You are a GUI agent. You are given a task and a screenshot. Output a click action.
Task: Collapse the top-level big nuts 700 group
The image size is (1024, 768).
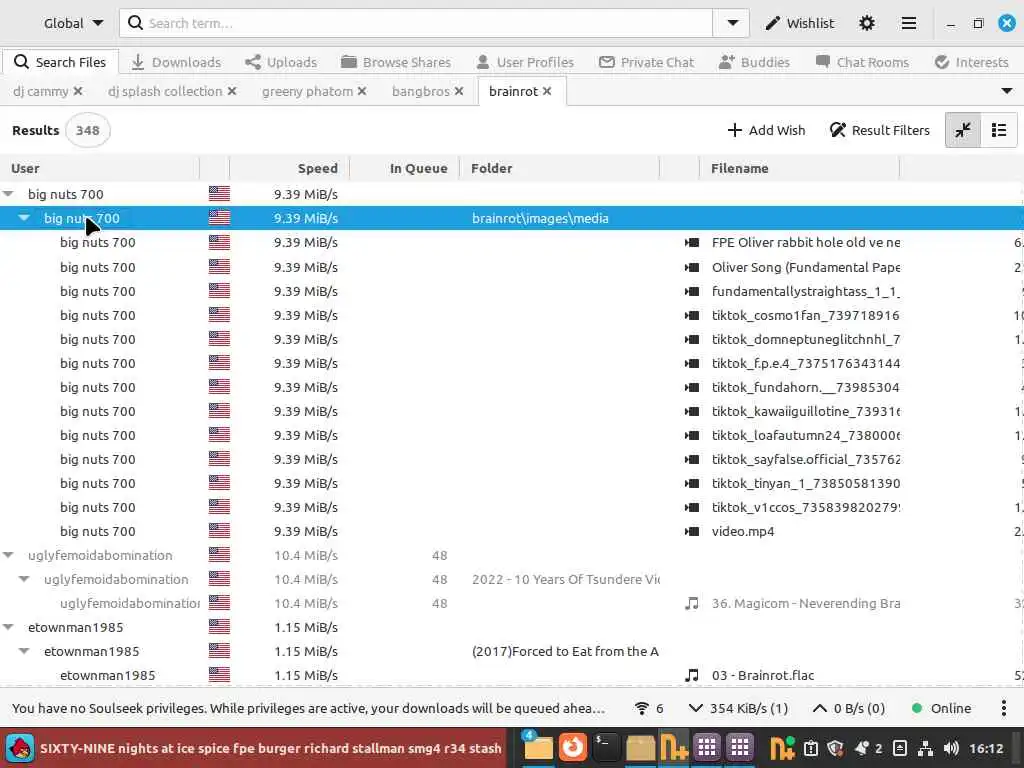point(8,194)
